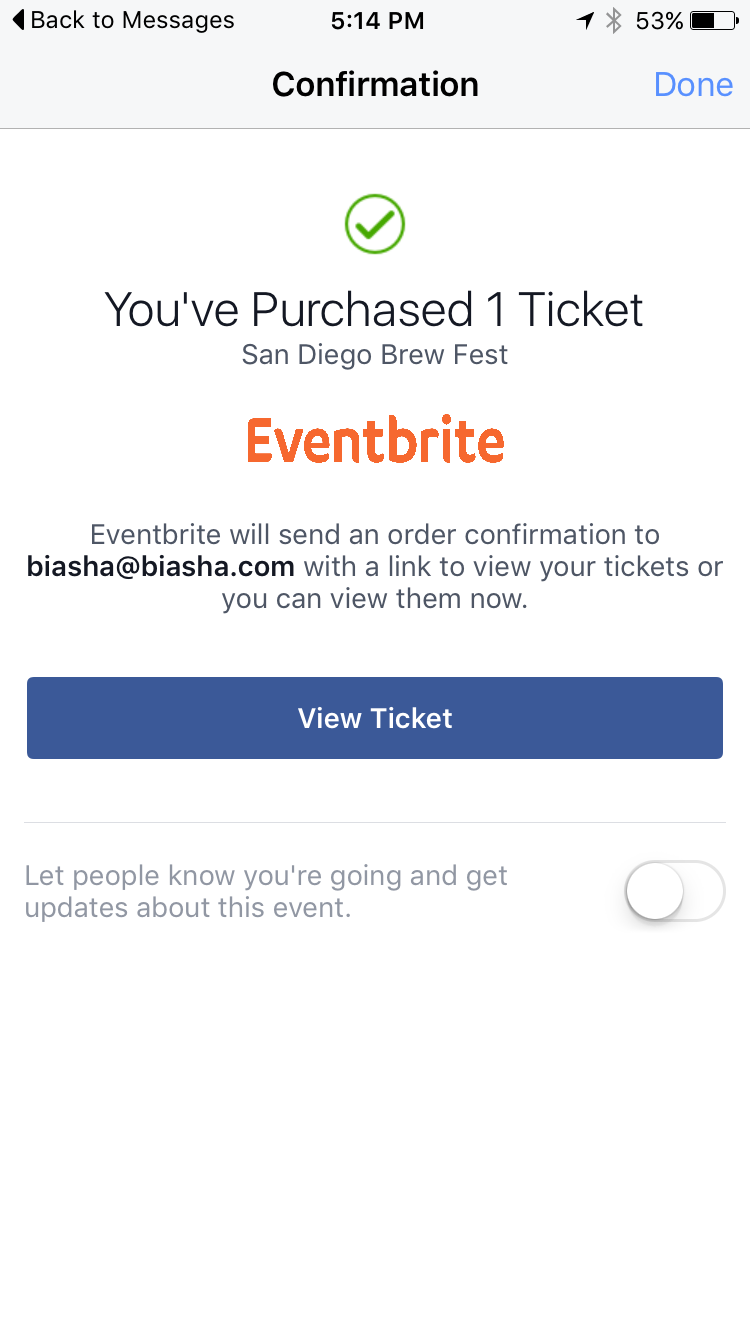
Task: Return via the 'Back to Messages' text
Action: pyautogui.click(x=132, y=20)
